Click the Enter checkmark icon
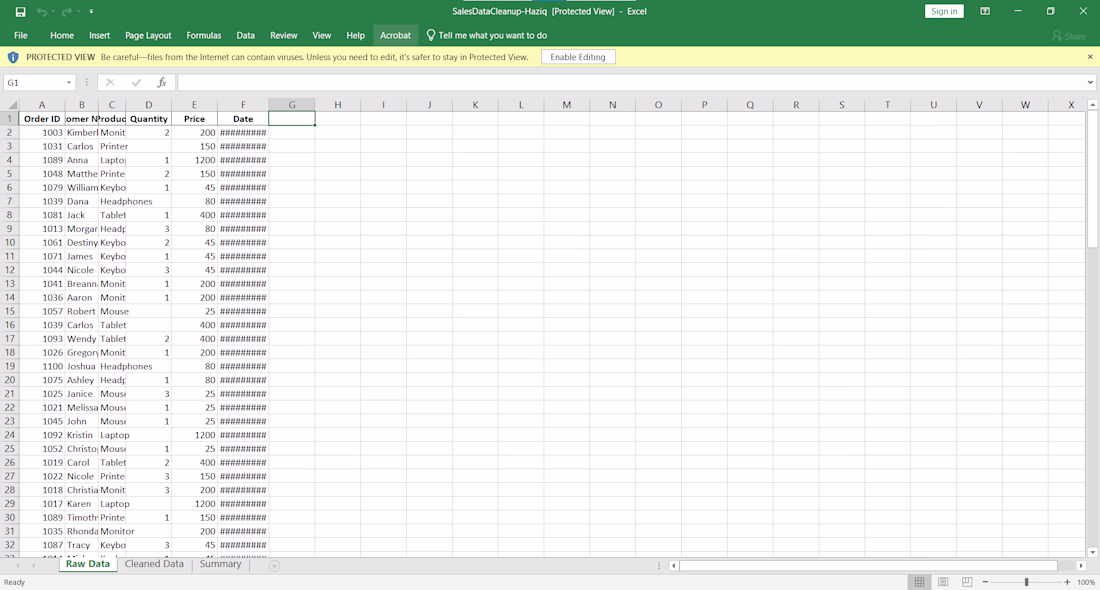 [x=136, y=83]
